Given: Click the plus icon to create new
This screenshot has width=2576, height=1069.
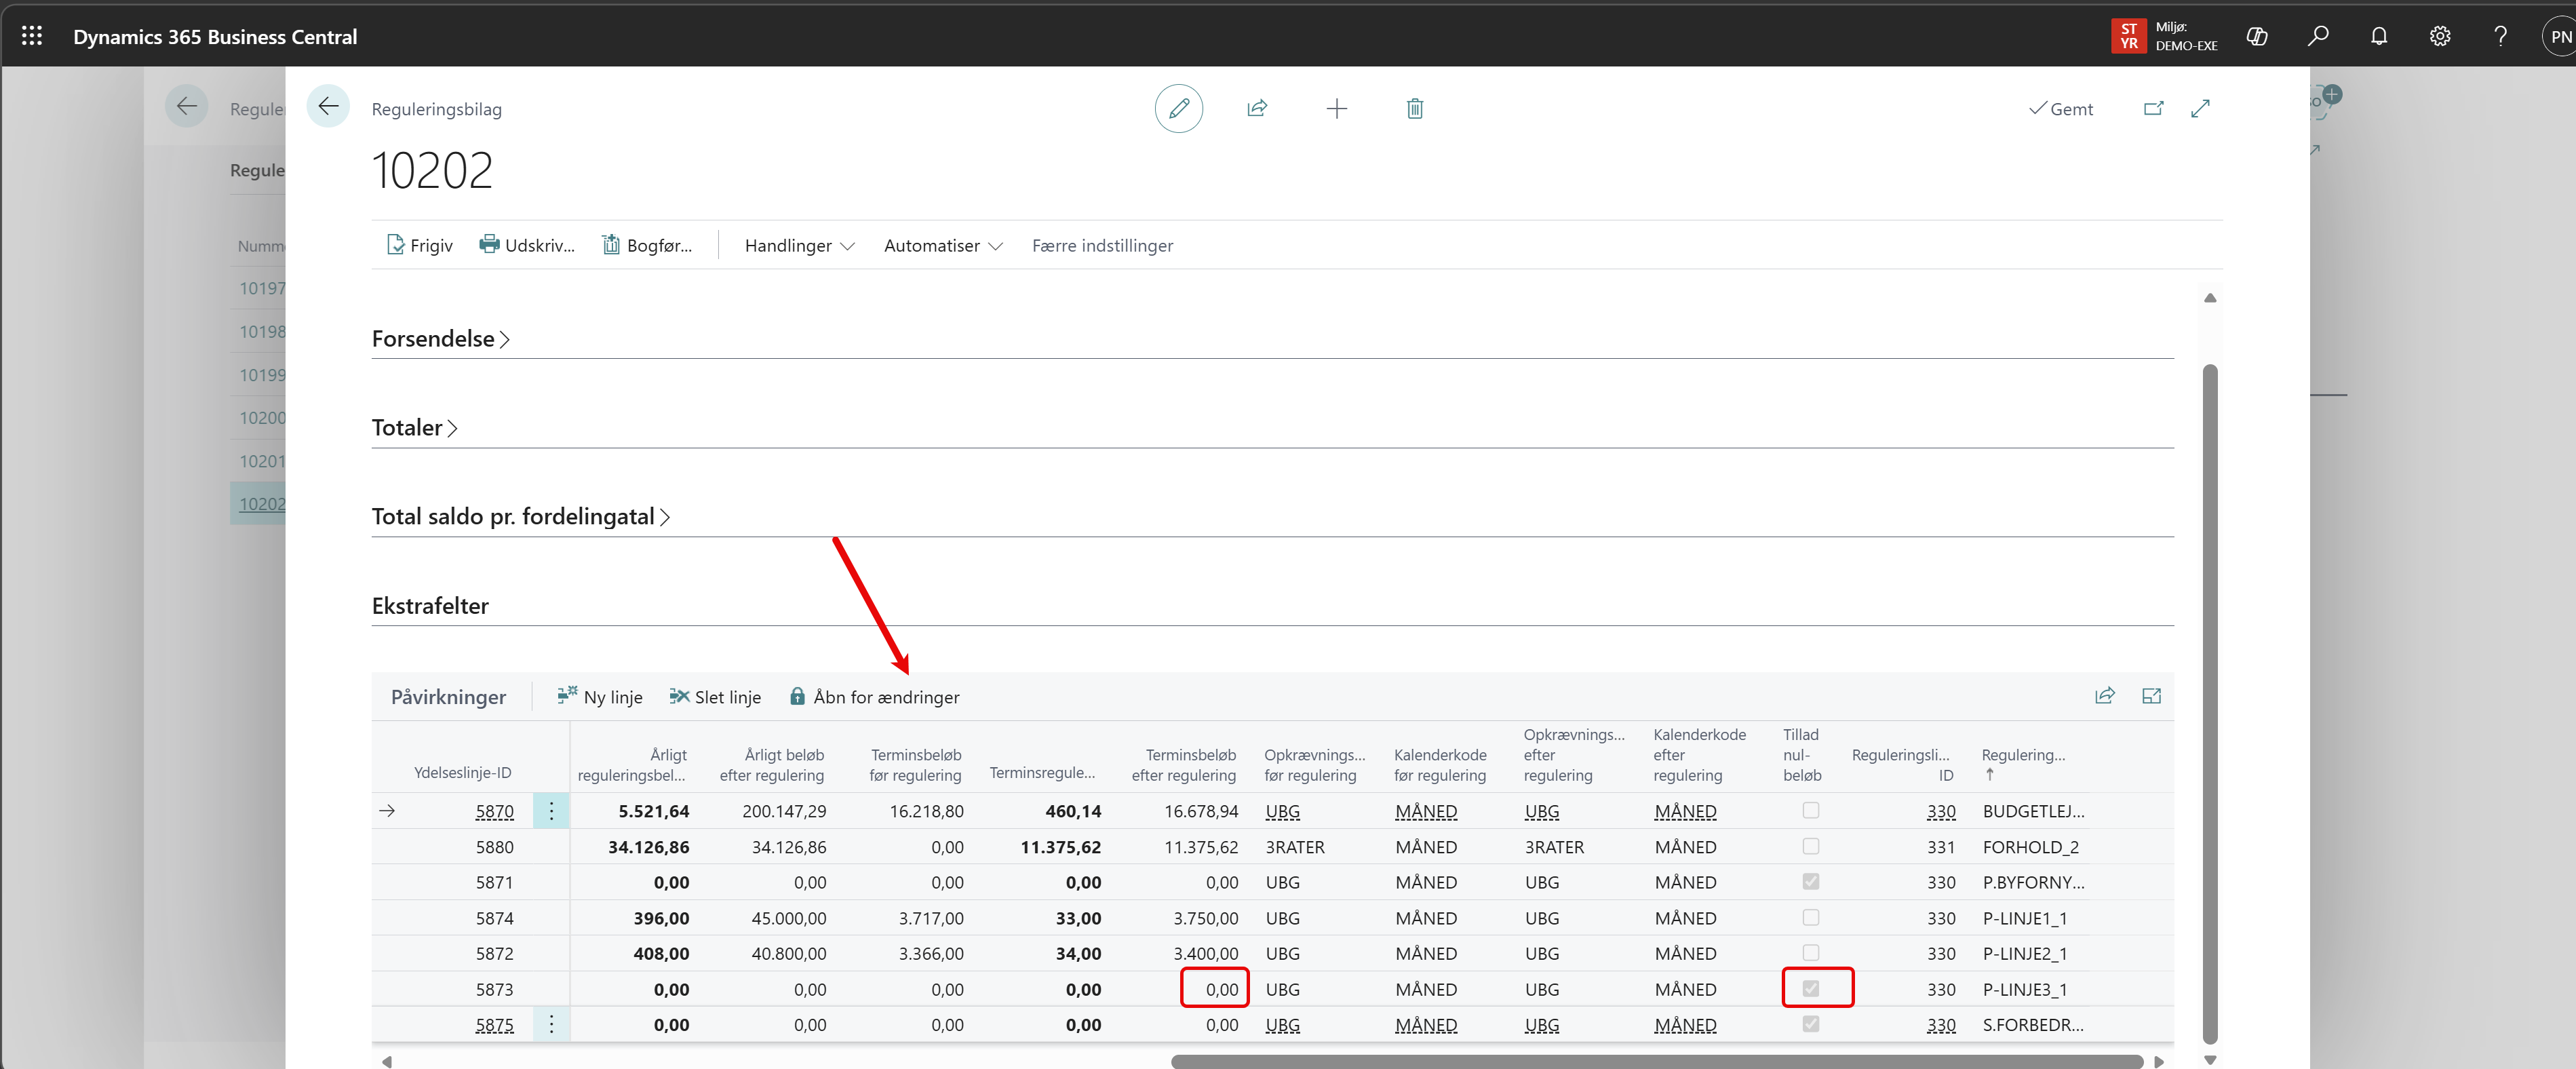Looking at the screenshot, I should click(1336, 108).
